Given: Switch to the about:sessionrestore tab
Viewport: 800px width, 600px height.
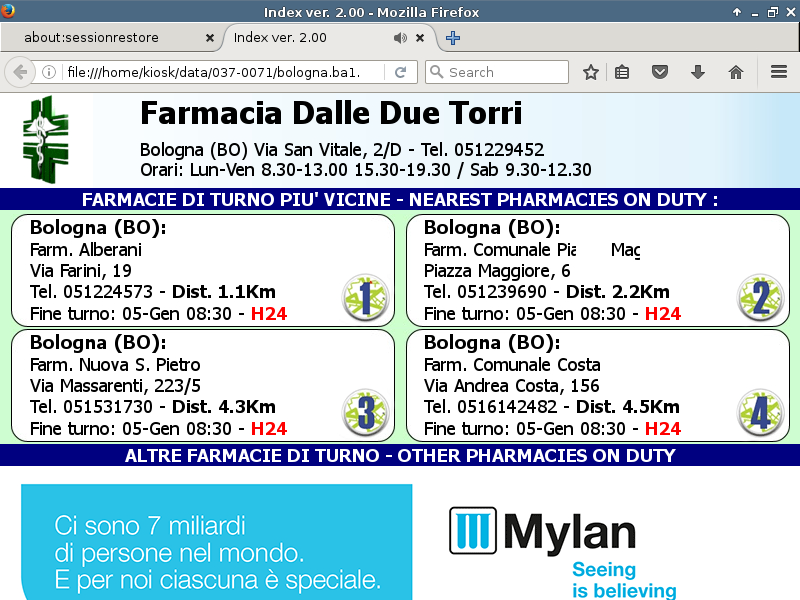Looking at the screenshot, I should click(x=105, y=38).
